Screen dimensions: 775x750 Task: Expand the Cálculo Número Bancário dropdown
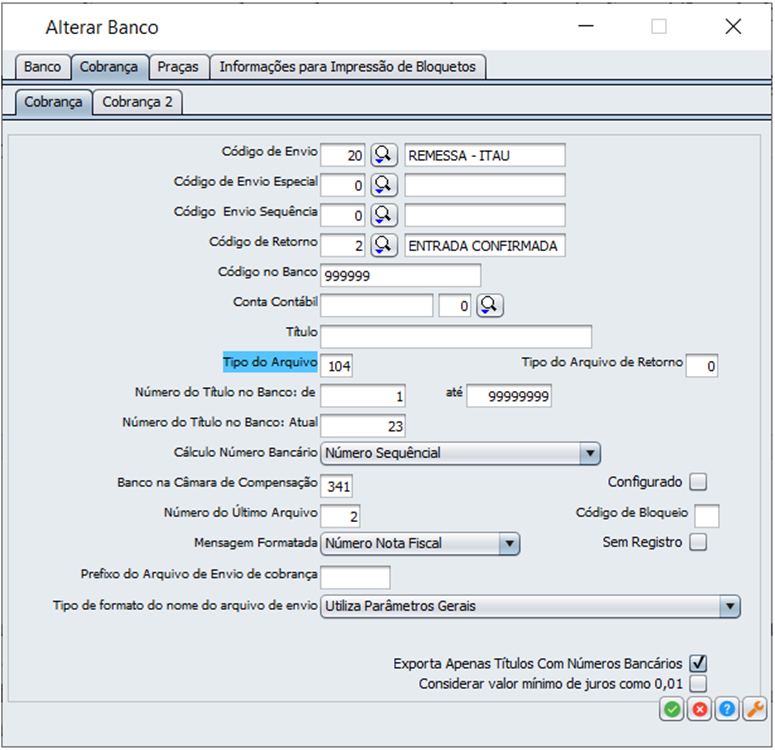pyautogui.click(x=590, y=453)
